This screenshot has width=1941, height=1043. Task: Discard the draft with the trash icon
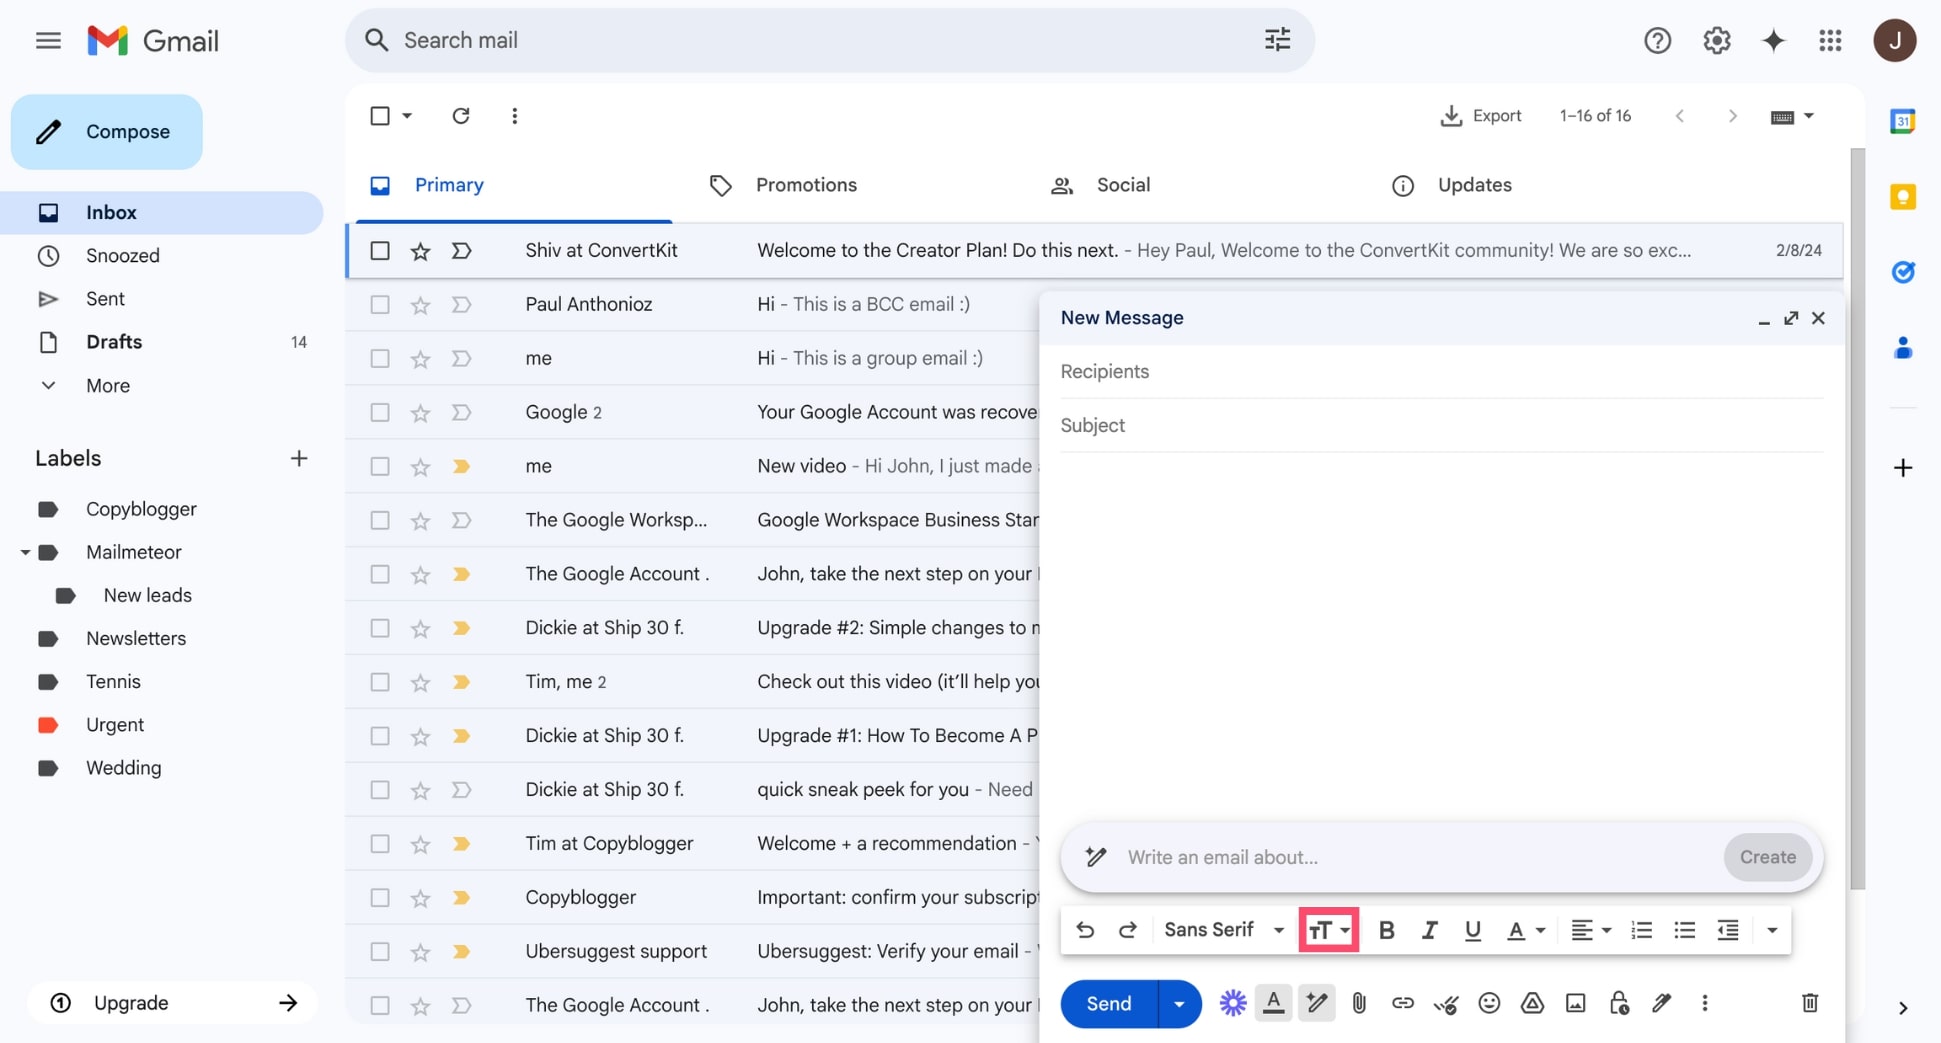pos(1809,1003)
